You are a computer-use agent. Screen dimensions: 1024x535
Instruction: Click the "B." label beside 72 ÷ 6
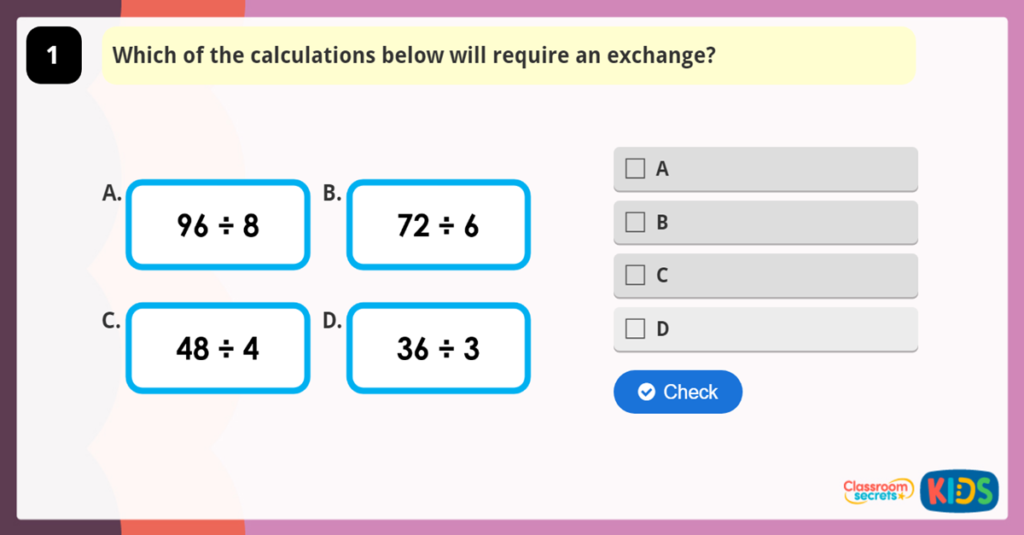332,194
